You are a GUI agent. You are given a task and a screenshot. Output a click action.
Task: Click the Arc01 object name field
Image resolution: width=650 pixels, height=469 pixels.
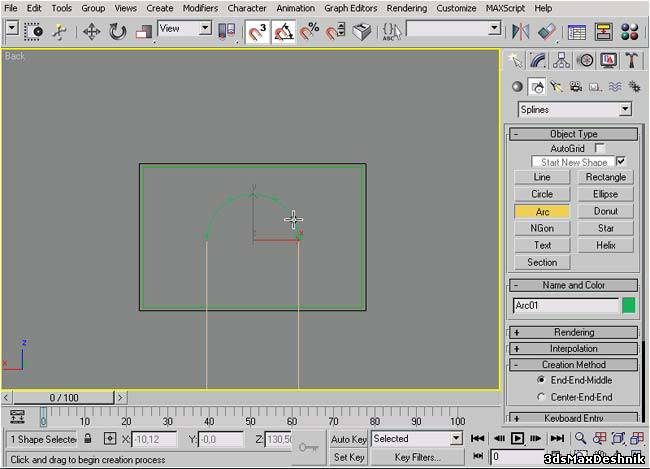pos(565,305)
